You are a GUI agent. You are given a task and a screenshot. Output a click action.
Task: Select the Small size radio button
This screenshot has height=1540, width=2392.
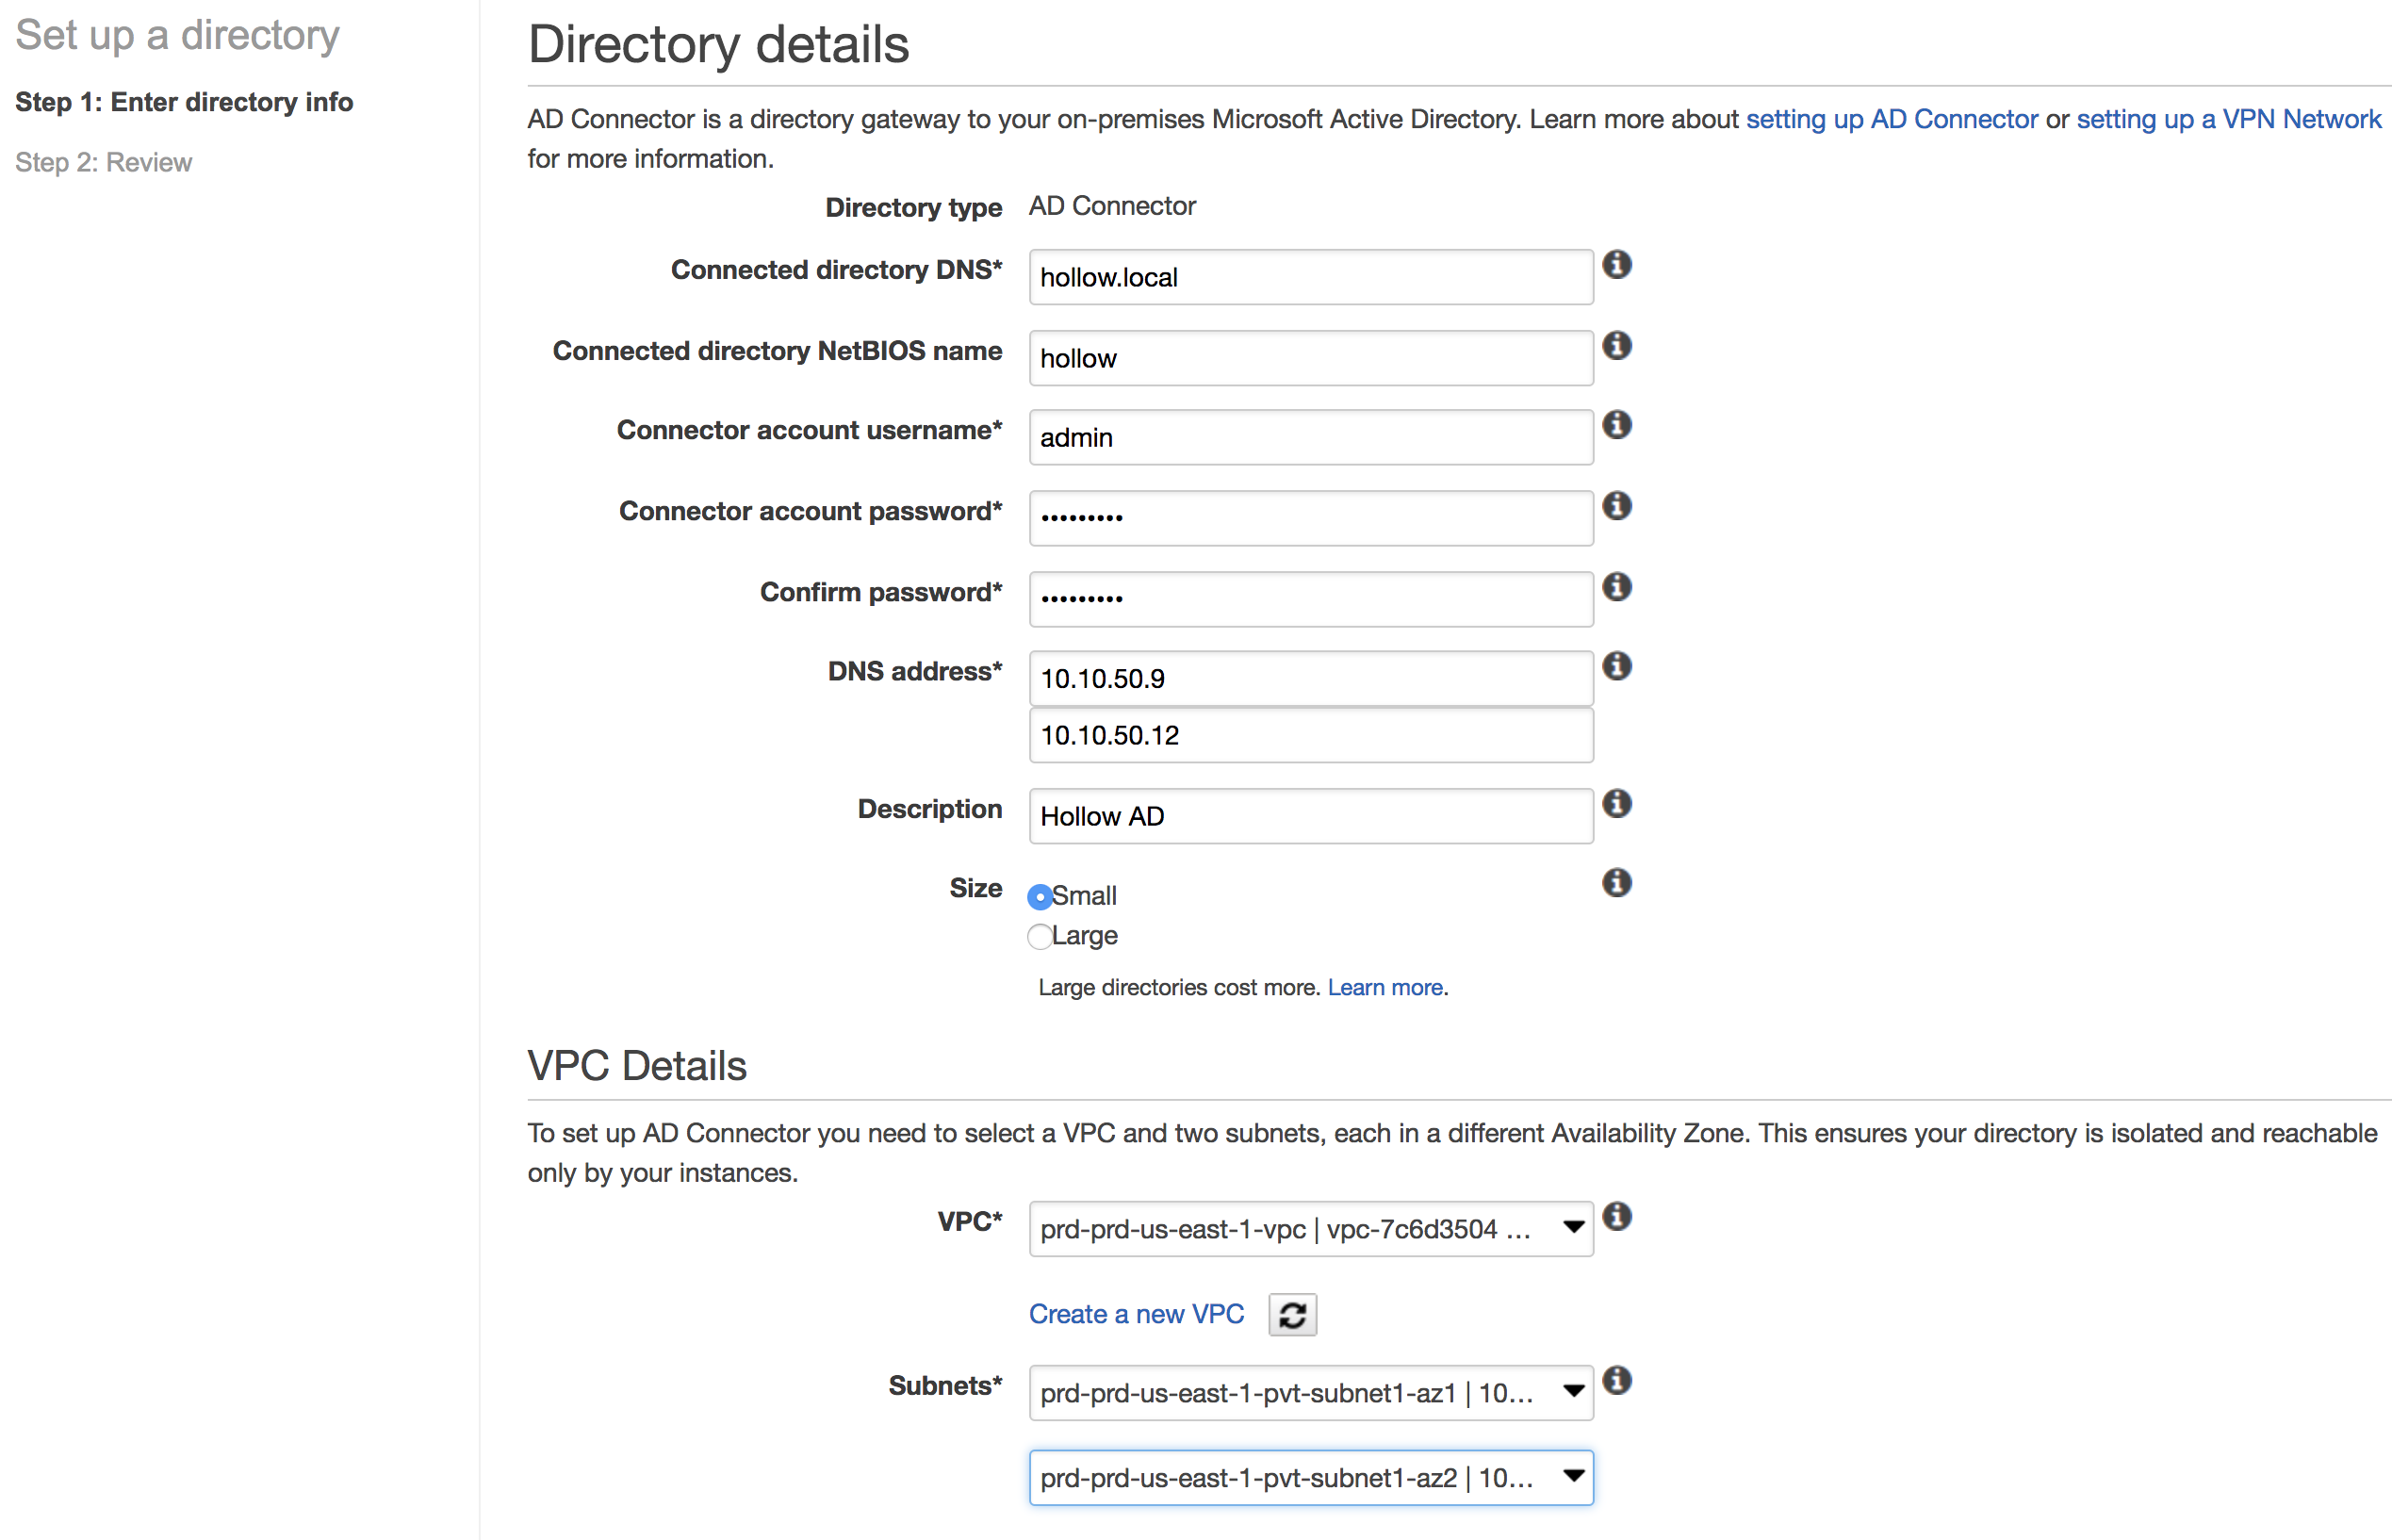point(1040,897)
